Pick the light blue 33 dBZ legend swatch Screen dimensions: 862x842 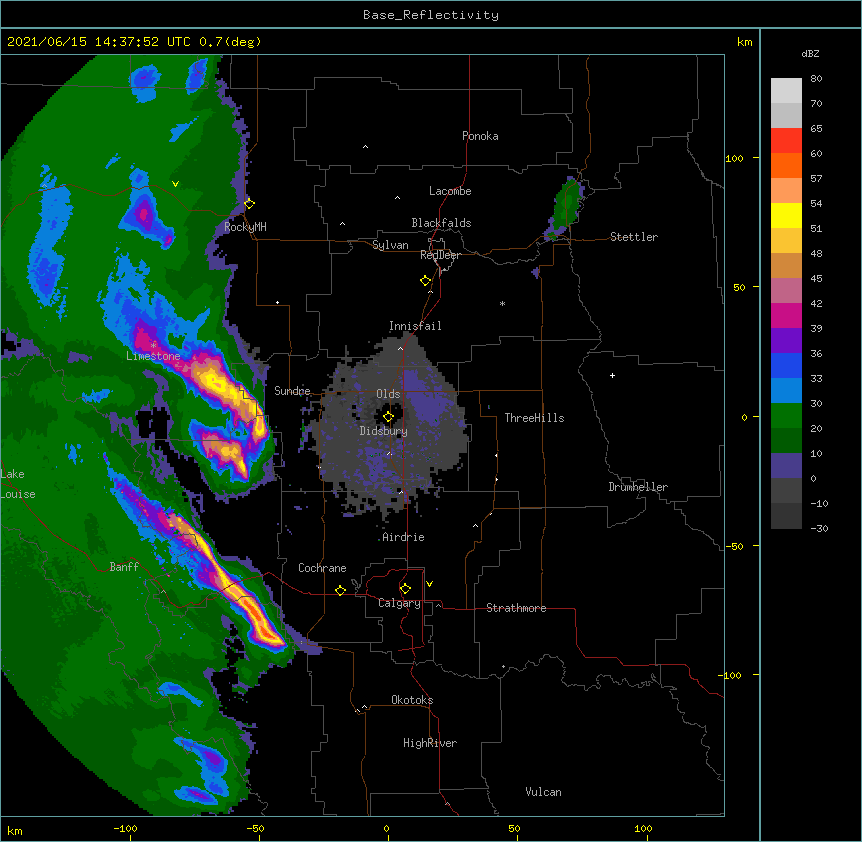tap(786, 391)
